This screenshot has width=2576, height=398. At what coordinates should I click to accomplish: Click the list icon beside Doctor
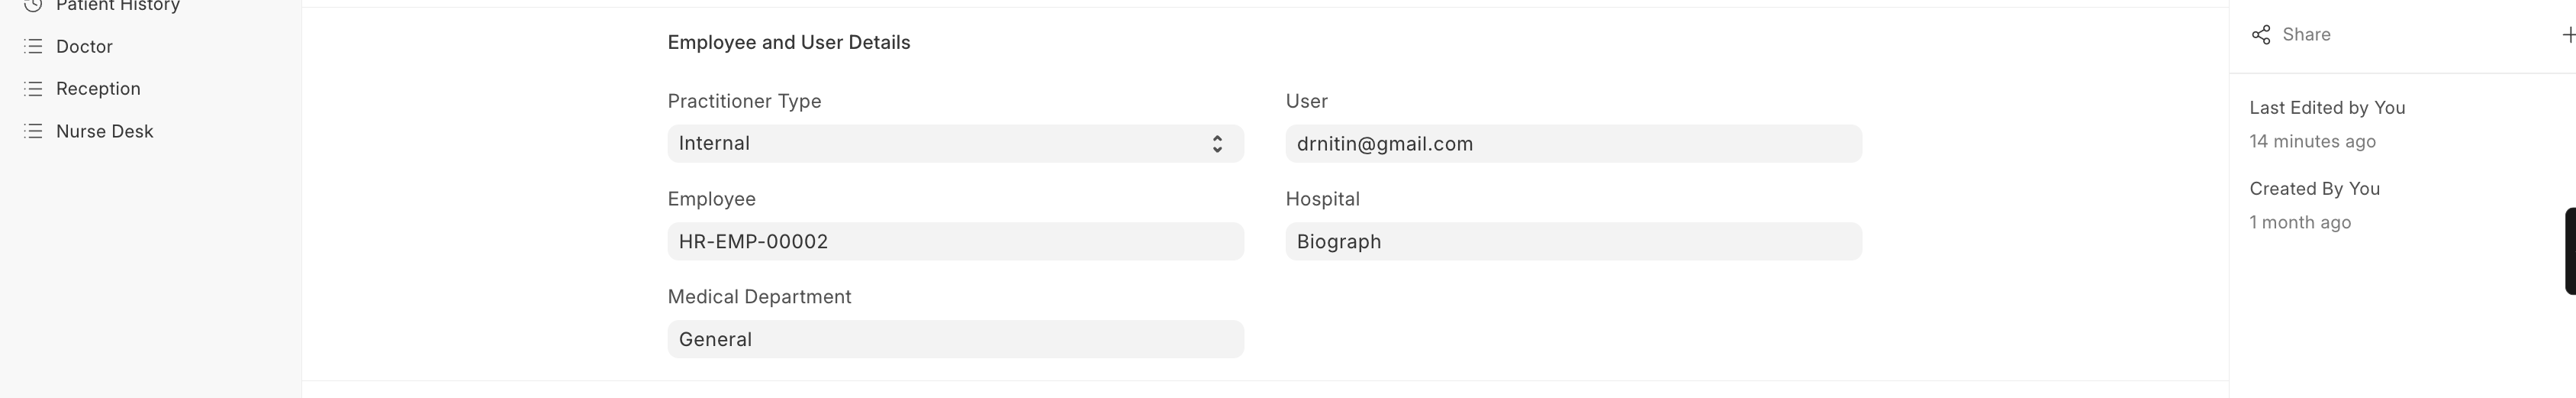click(33, 46)
